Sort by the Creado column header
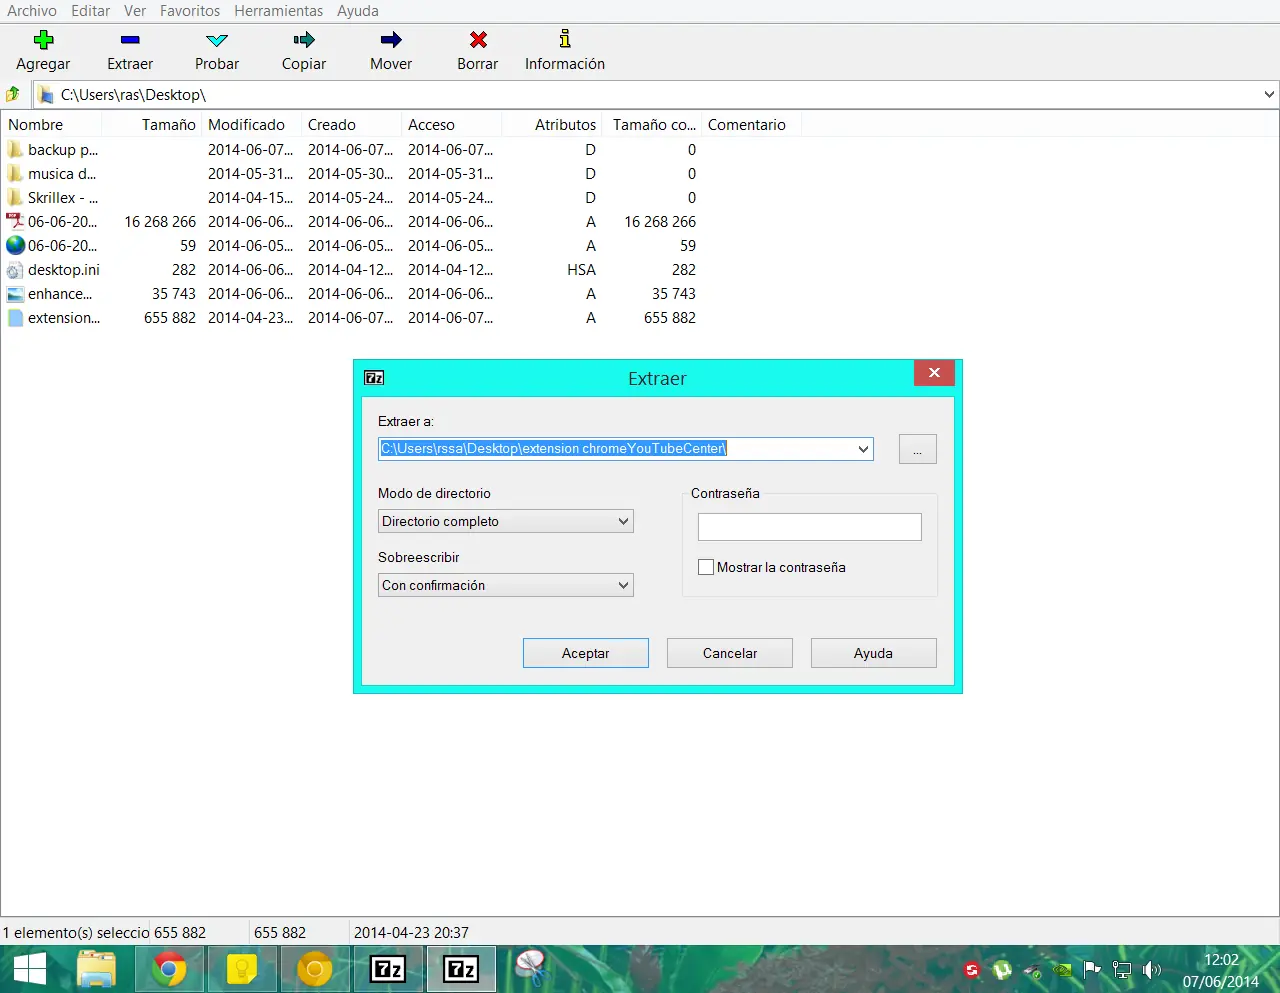 352,125
